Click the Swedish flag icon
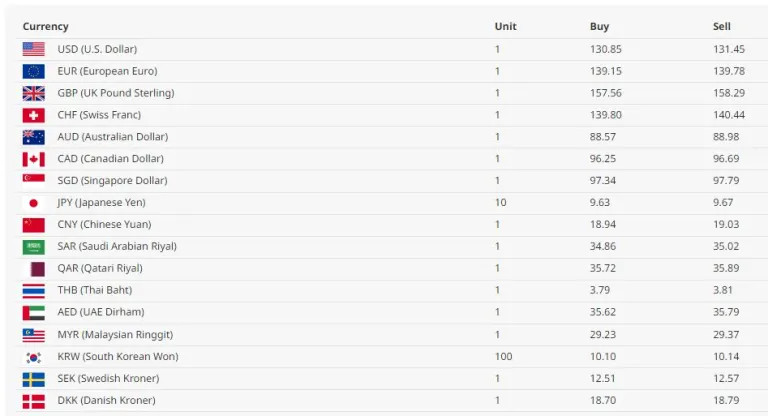 point(33,379)
